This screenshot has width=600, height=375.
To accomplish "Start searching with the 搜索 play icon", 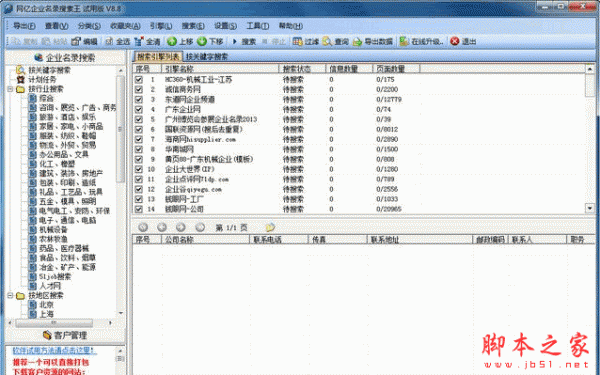I will point(235,41).
